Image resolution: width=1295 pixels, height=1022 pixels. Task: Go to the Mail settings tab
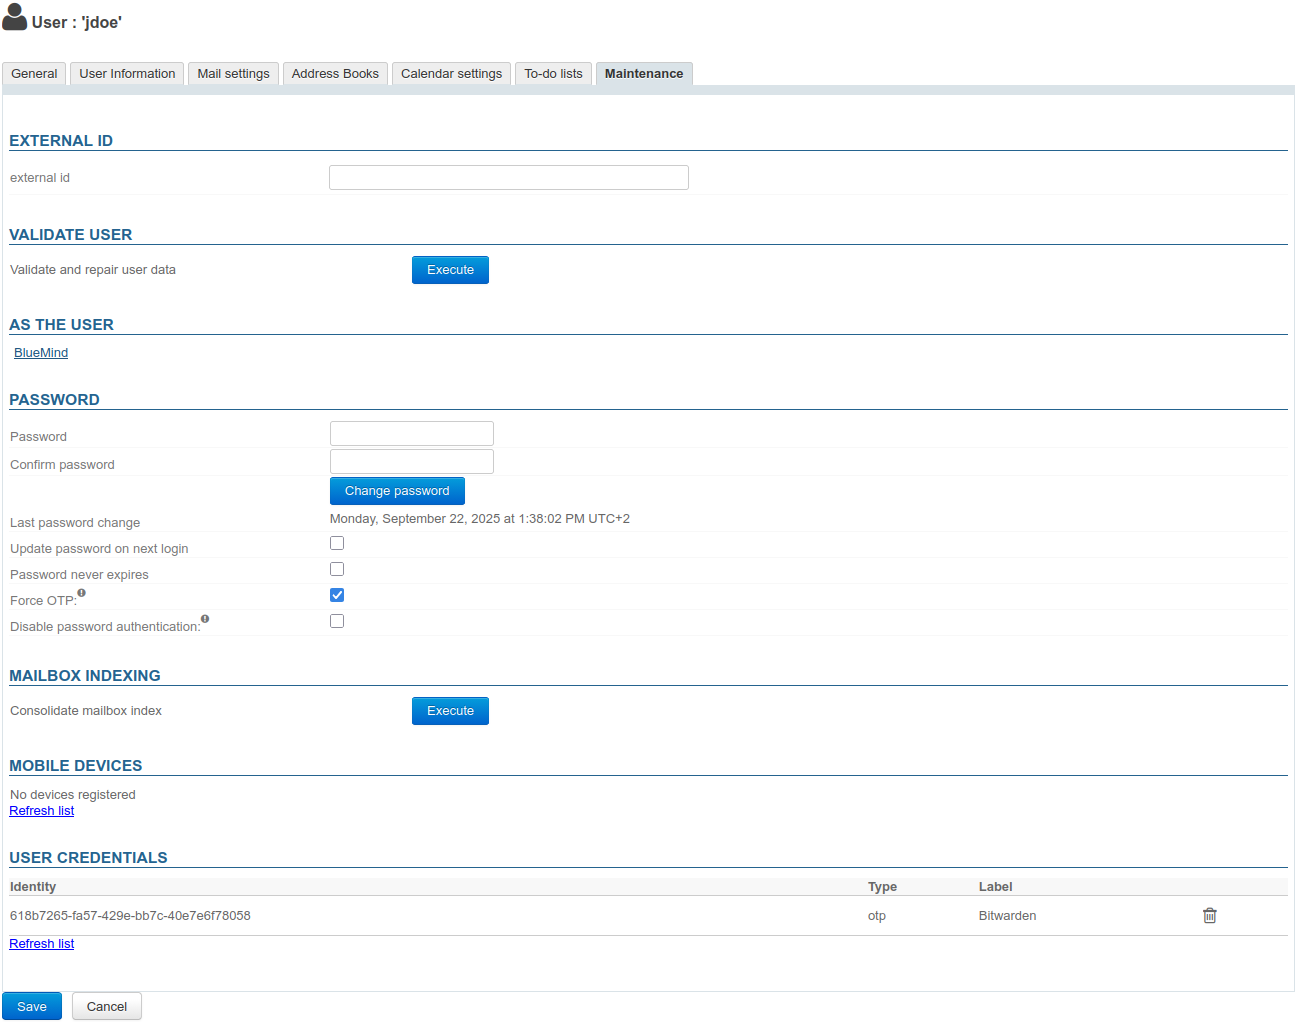(233, 74)
